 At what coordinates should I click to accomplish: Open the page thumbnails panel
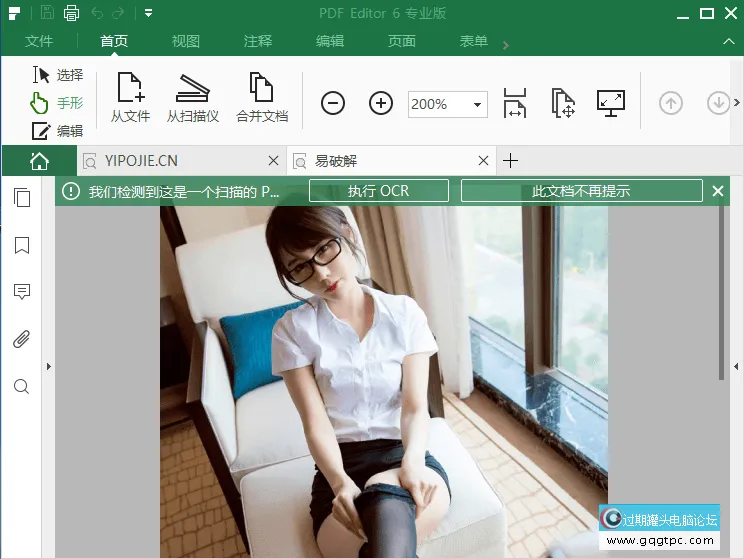pyautogui.click(x=22, y=197)
